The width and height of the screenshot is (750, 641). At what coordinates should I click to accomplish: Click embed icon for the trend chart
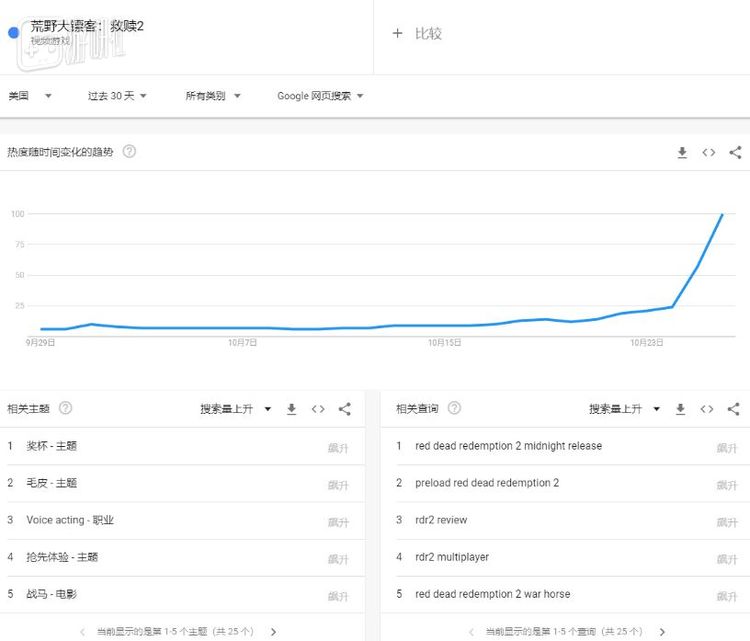[x=708, y=152]
